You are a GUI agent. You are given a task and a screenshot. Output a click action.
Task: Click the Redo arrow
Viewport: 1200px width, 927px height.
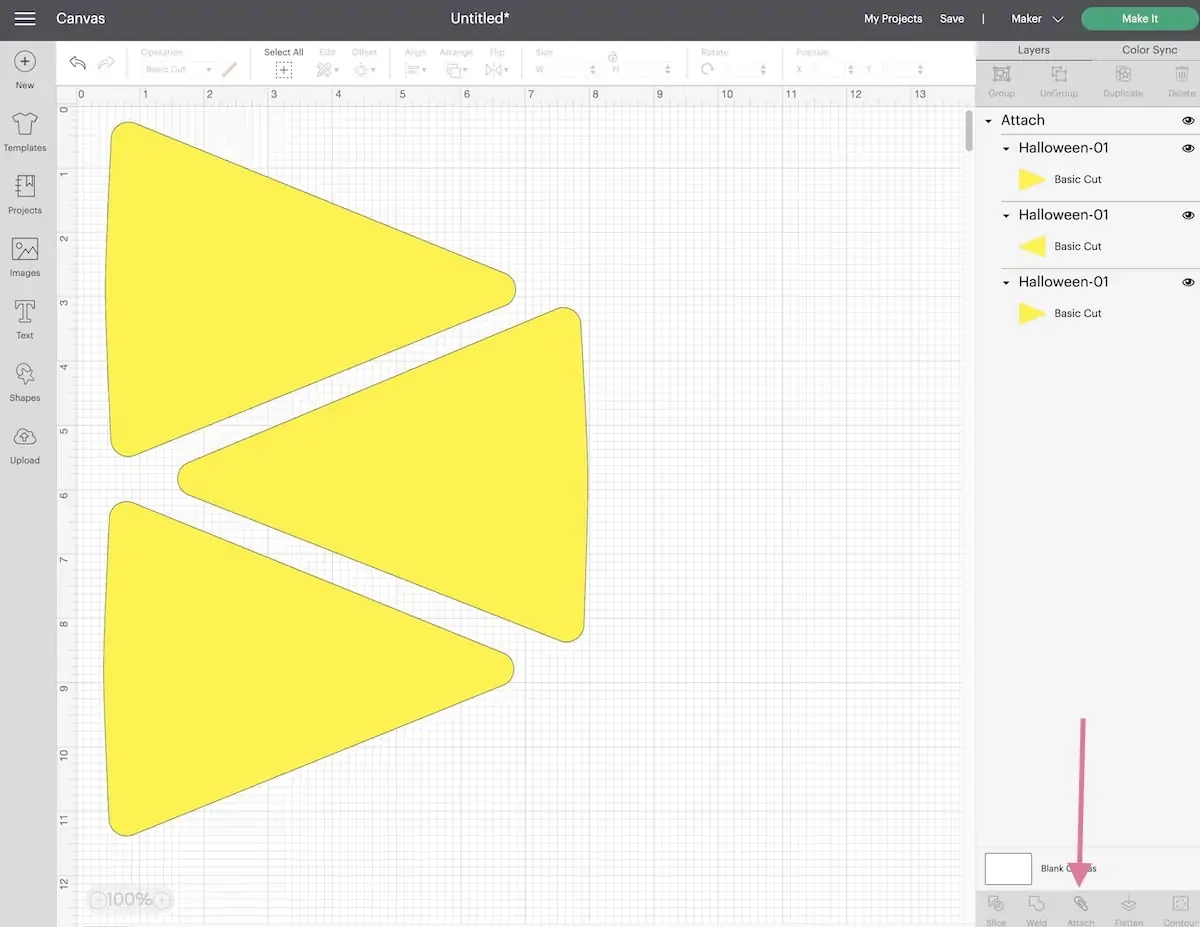(x=105, y=63)
